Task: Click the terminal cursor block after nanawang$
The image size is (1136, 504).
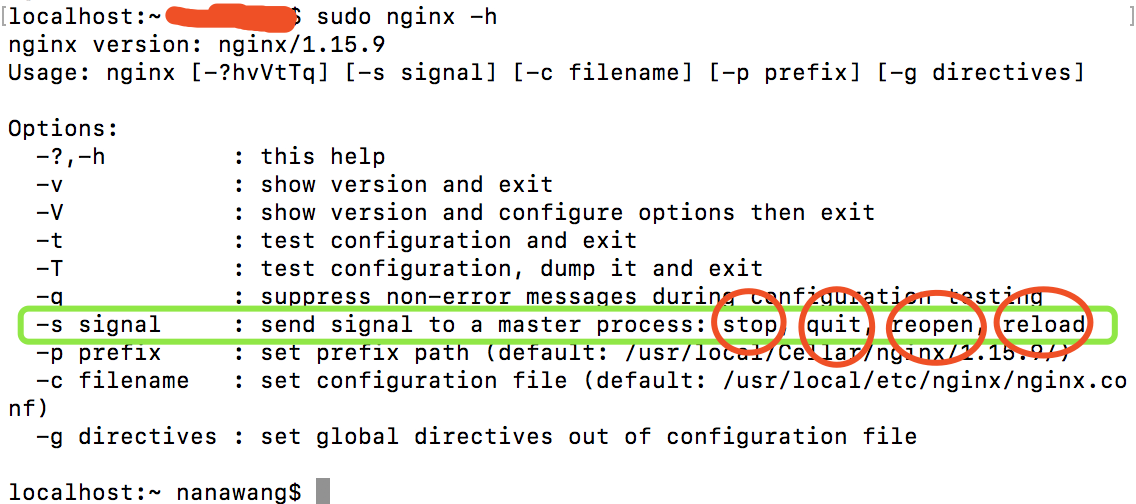Action: [x=323, y=492]
